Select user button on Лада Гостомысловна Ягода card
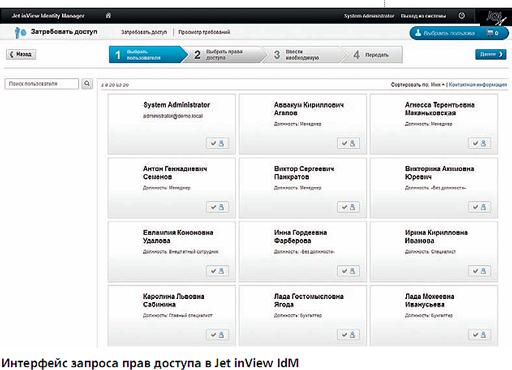 pyautogui.click(x=348, y=335)
